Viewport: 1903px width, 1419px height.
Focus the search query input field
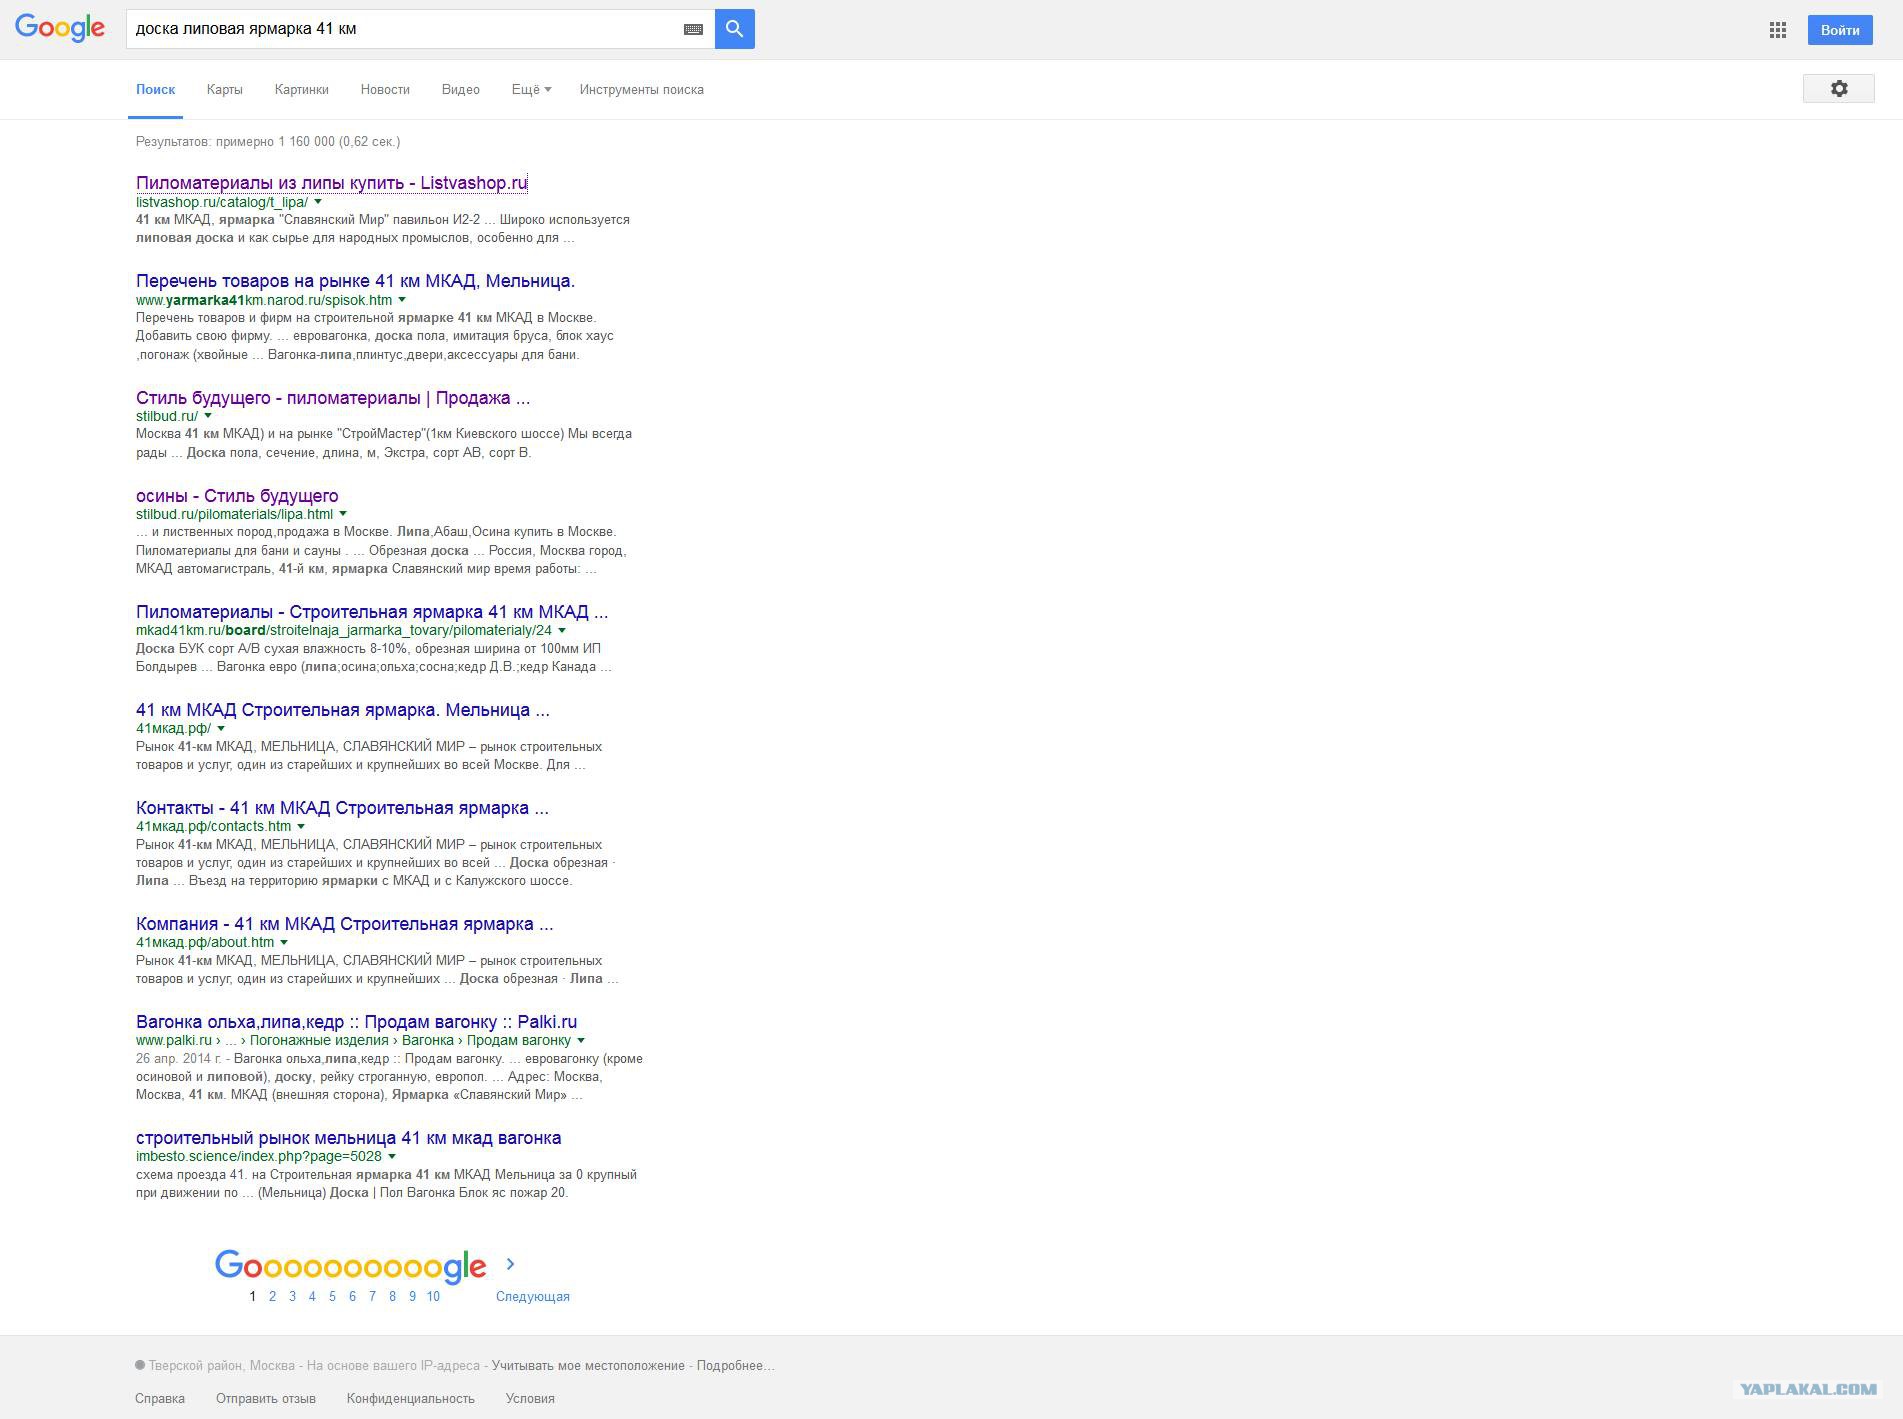(405, 29)
